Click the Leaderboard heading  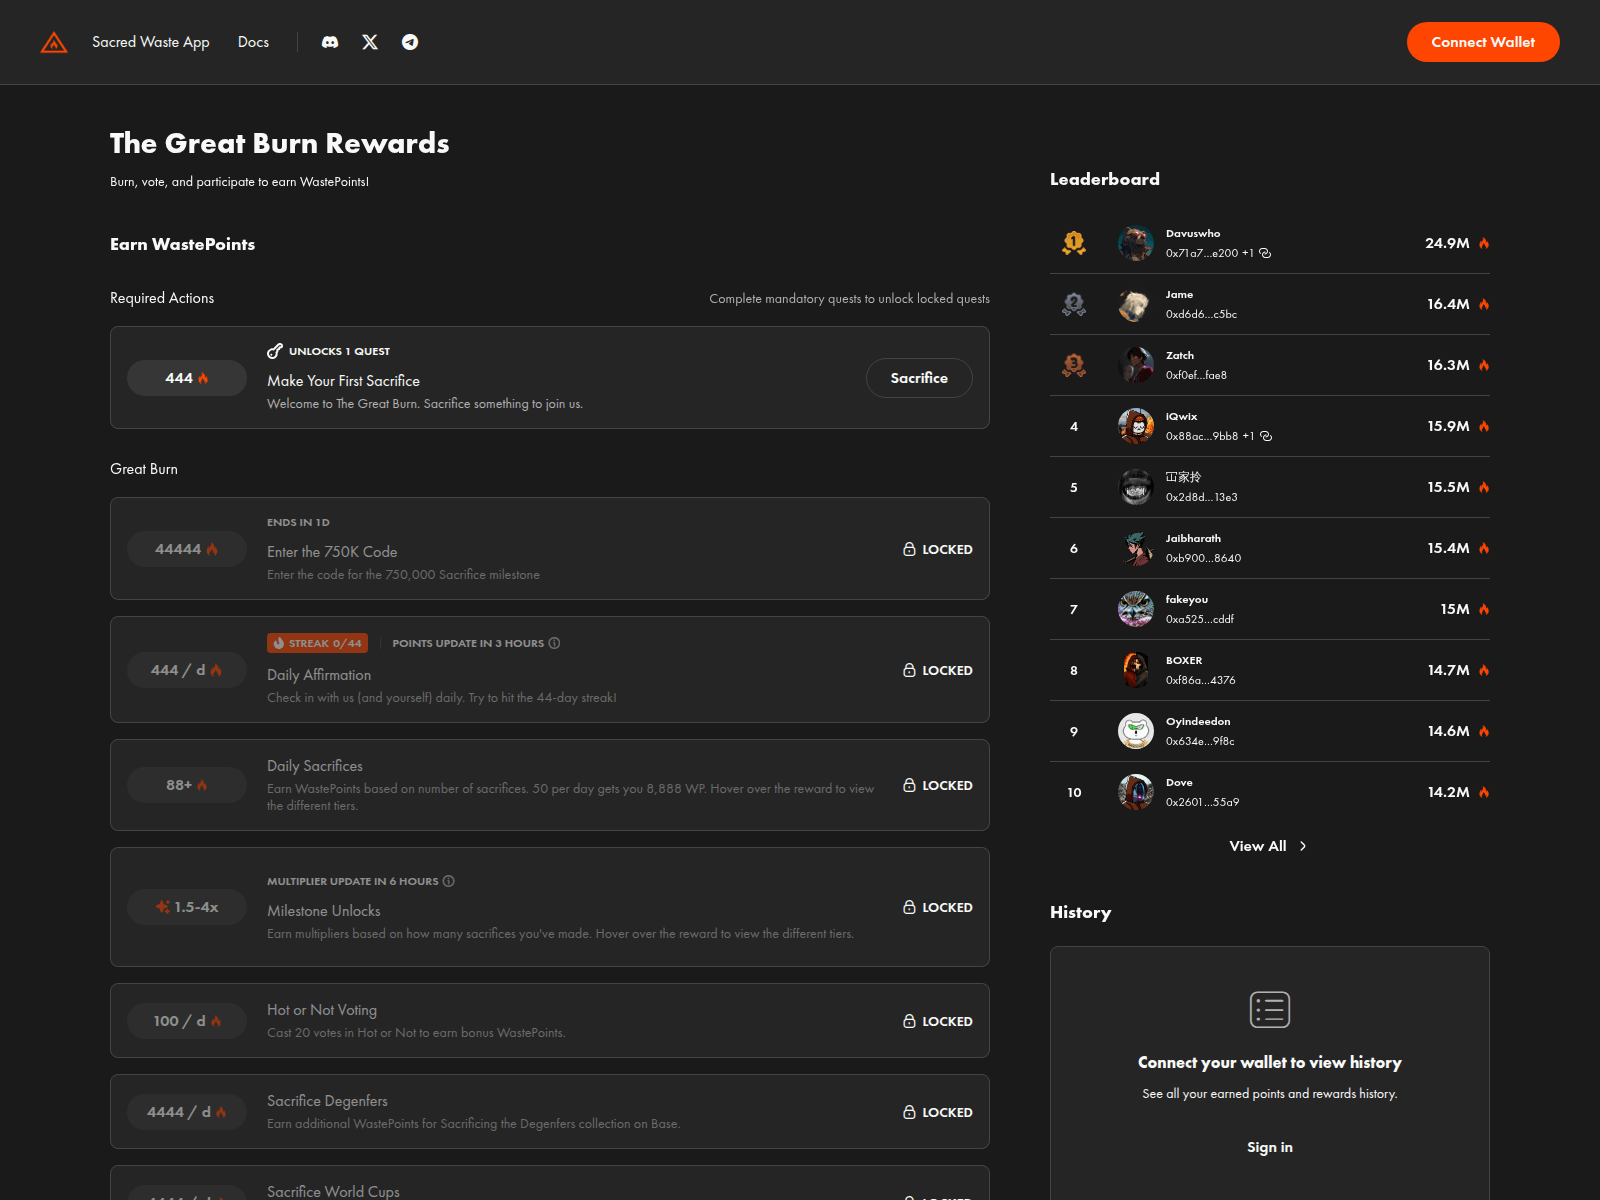click(1105, 179)
